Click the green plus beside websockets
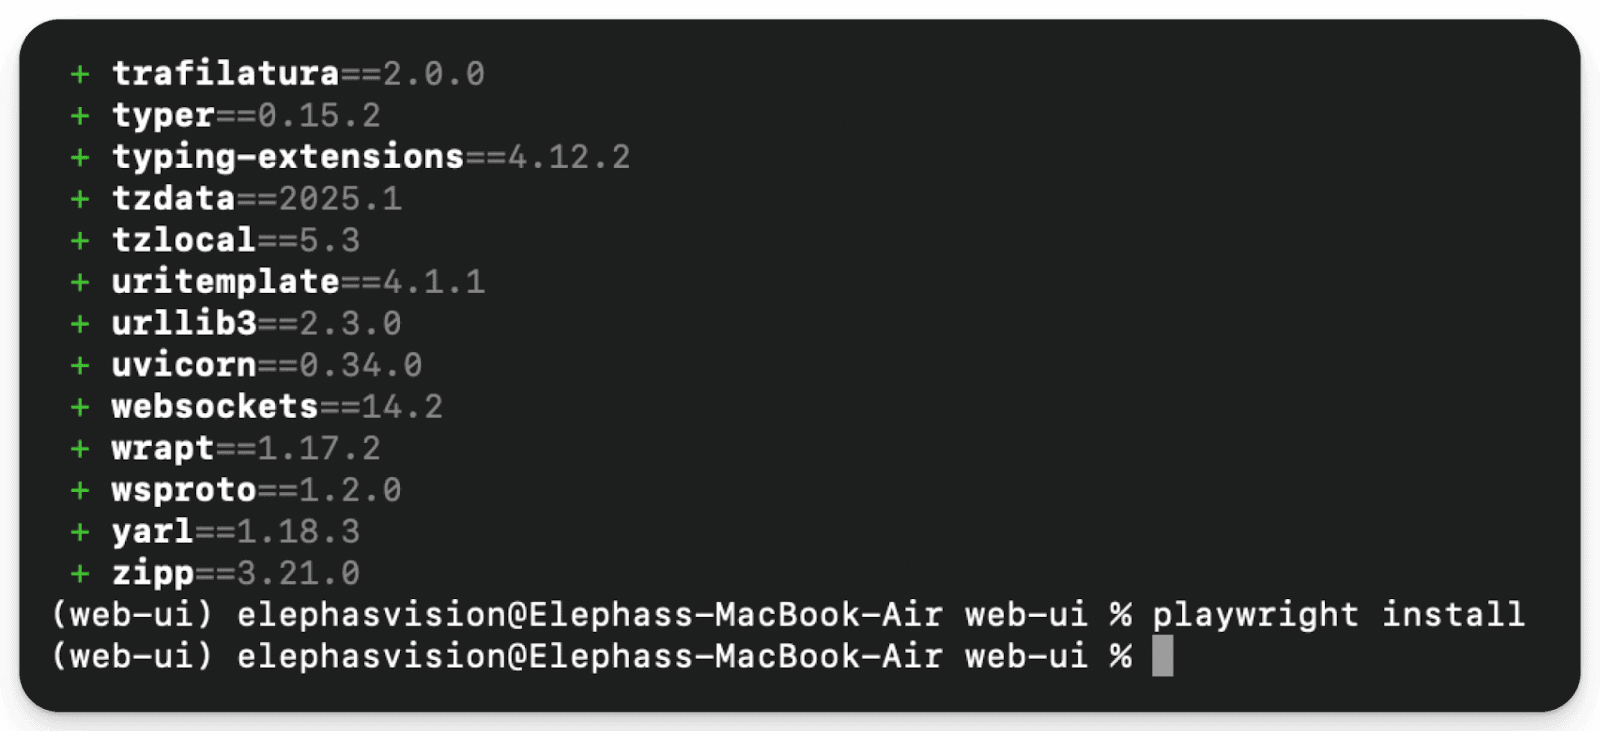This screenshot has width=1600, height=731. [80, 407]
